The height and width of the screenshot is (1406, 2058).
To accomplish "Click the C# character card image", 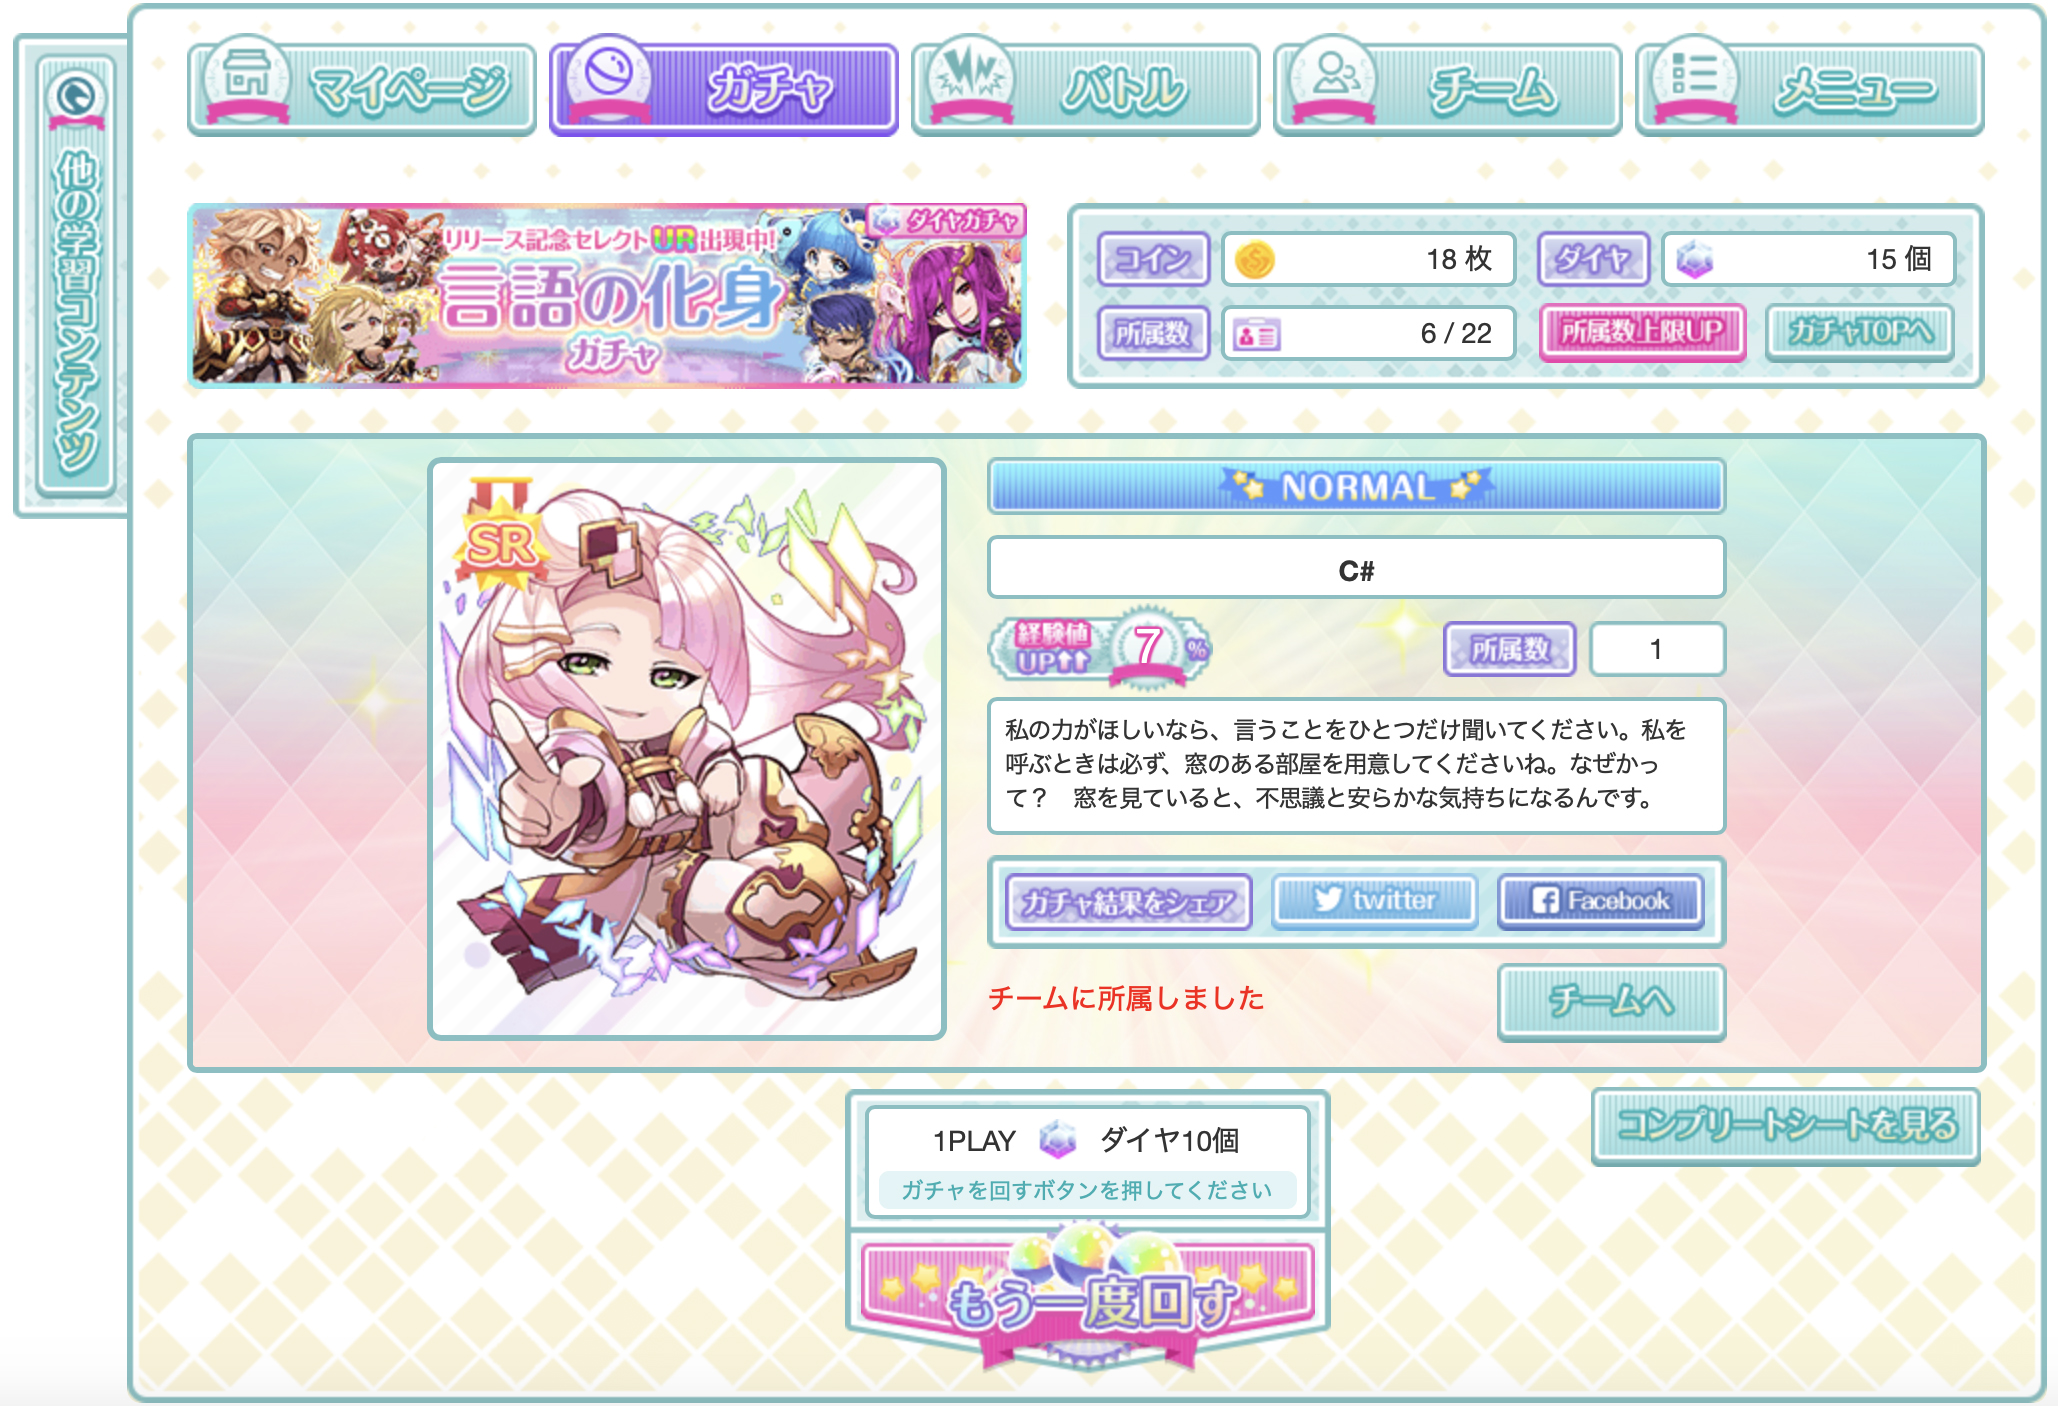I will point(687,749).
